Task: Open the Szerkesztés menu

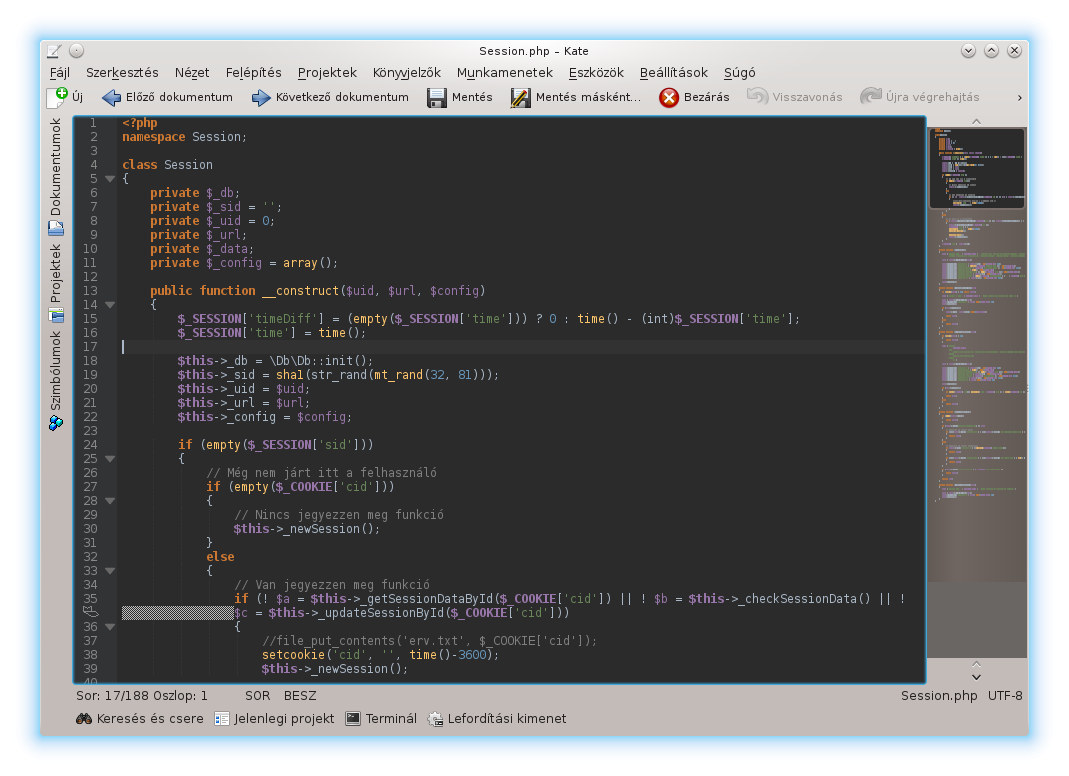Action: click(122, 72)
